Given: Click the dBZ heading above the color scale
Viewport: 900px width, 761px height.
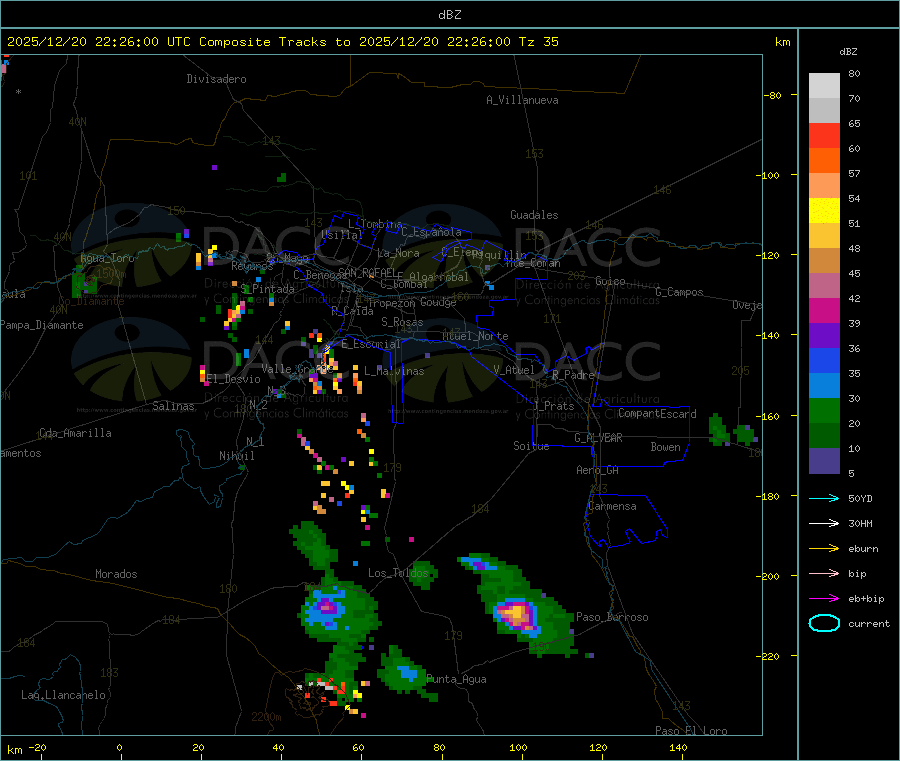Looking at the screenshot, I should pos(848,52).
